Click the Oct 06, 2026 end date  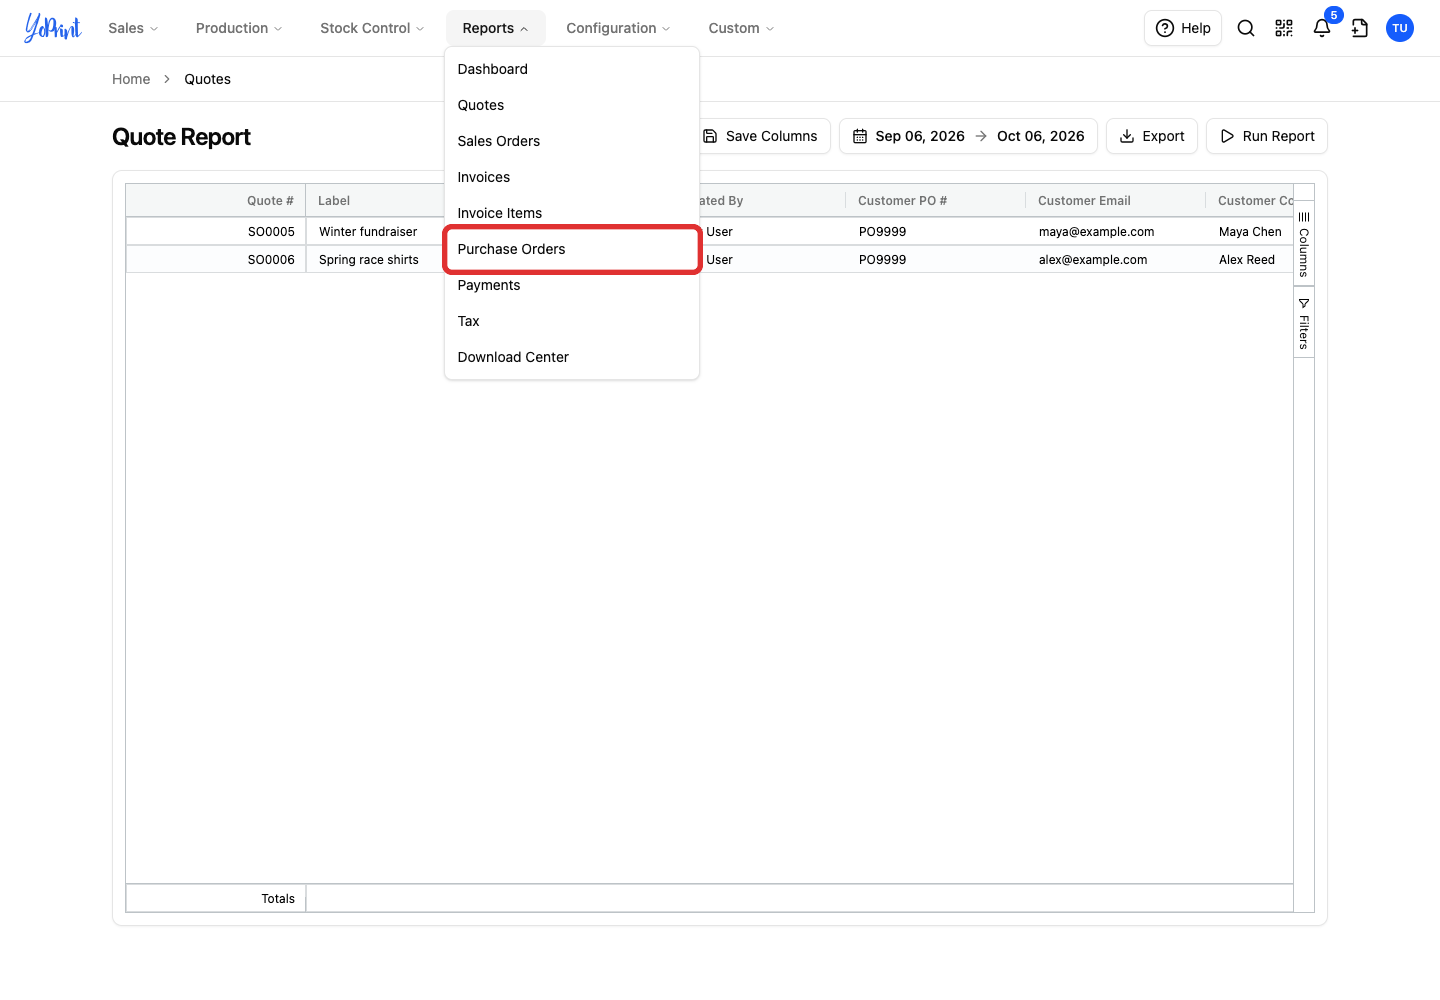click(x=1041, y=136)
